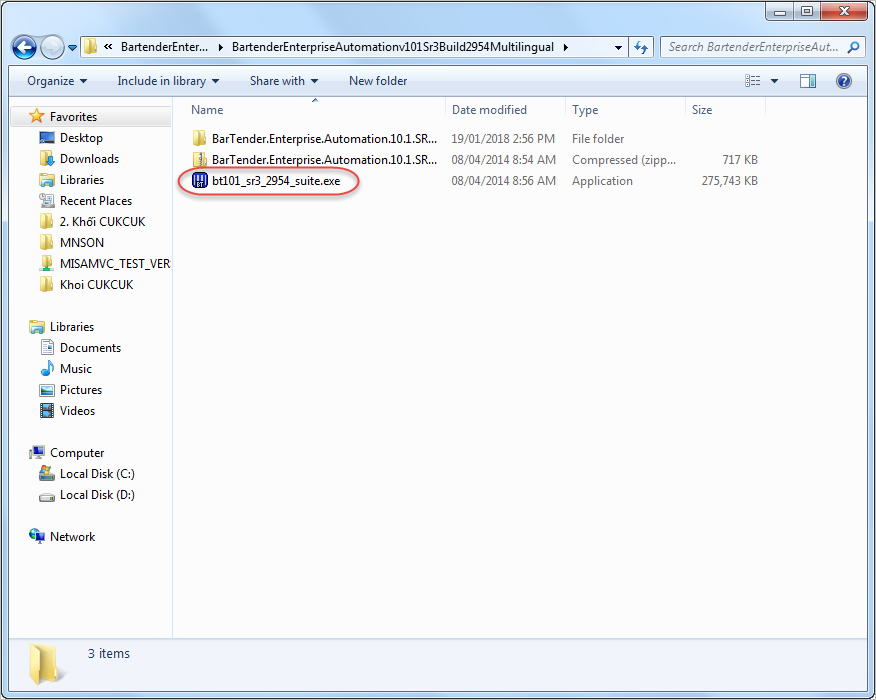Maximize the Explorer window
876x700 pixels.
(807, 11)
